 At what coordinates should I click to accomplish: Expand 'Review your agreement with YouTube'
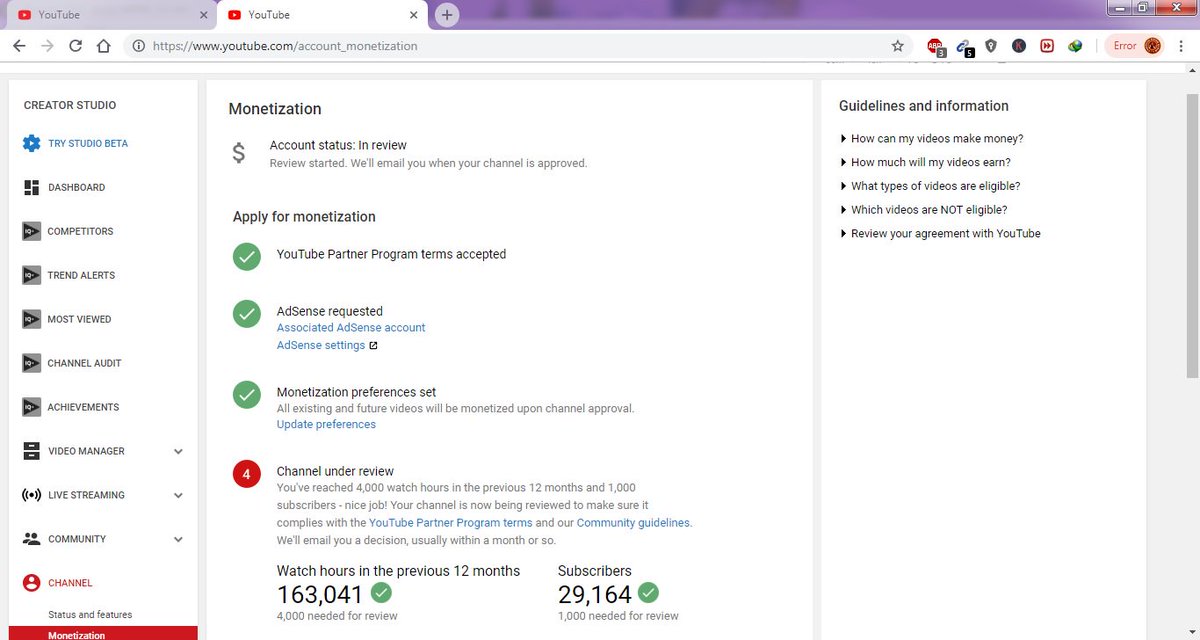point(940,234)
